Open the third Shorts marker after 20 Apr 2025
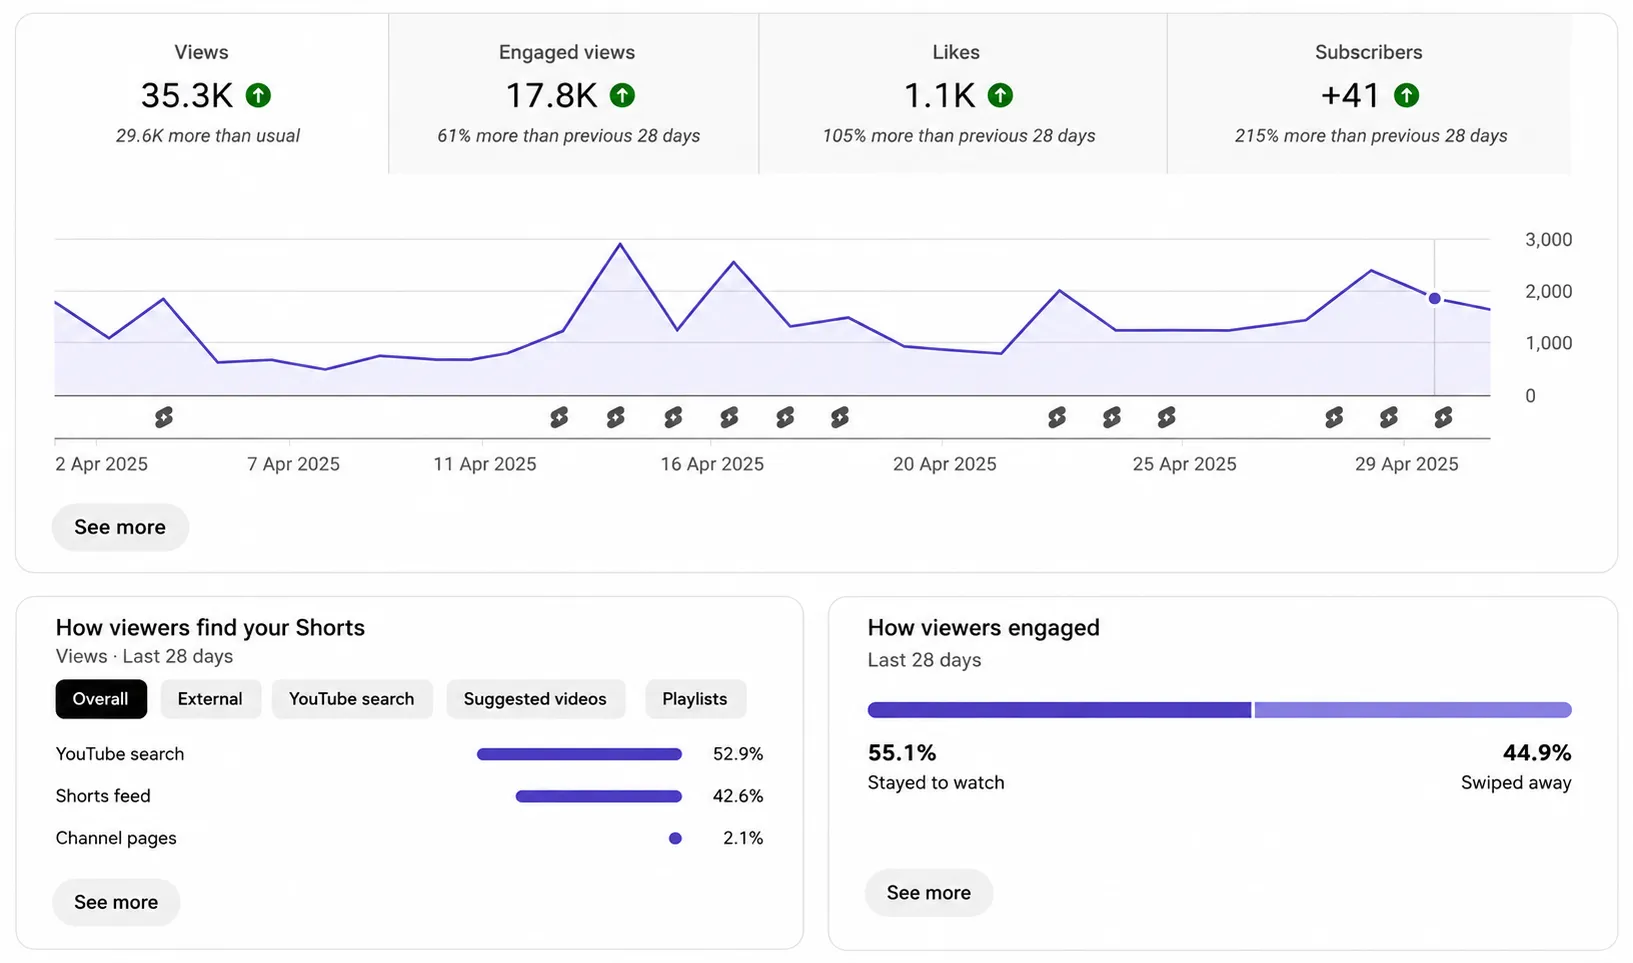Screen dimensions: 1633x963 click(x=1167, y=417)
